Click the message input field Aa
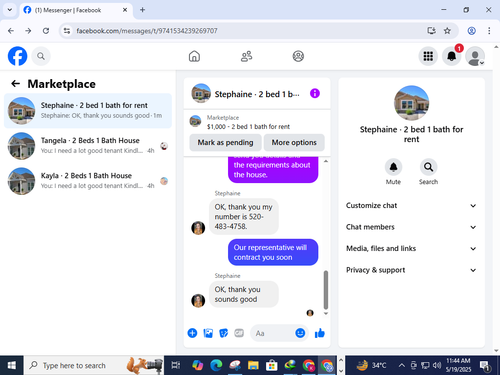Image resolution: width=500 pixels, height=375 pixels. click(273, 333)
